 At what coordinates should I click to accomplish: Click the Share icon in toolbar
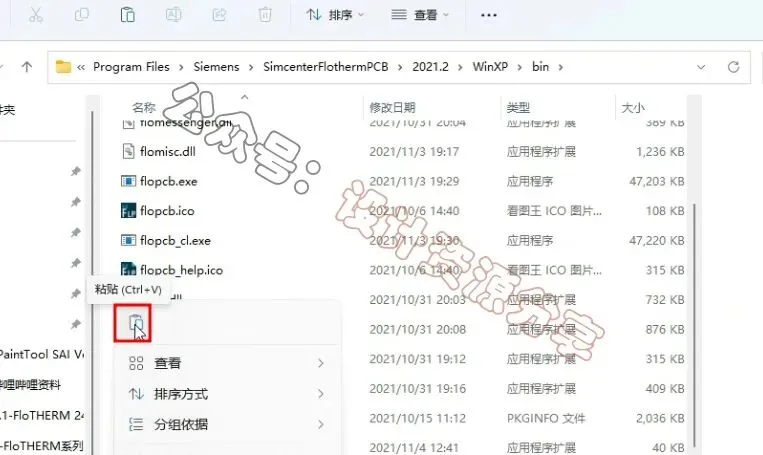[219, 15]
